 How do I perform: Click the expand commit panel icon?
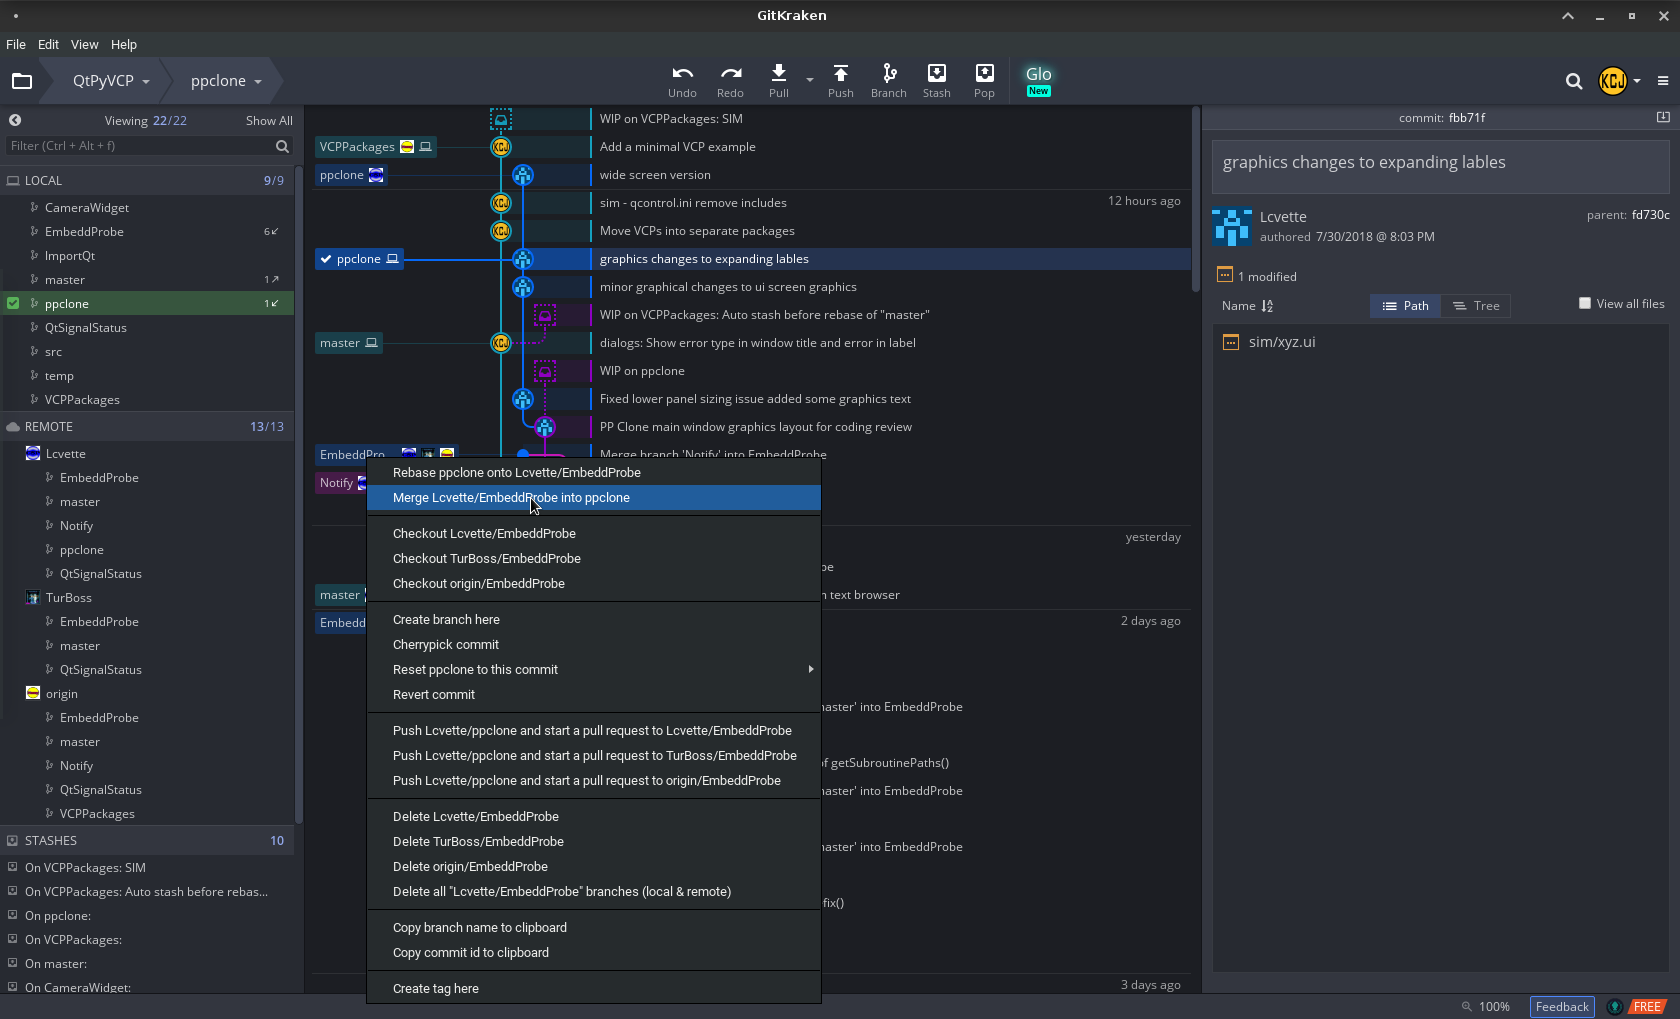(1663, 117)
